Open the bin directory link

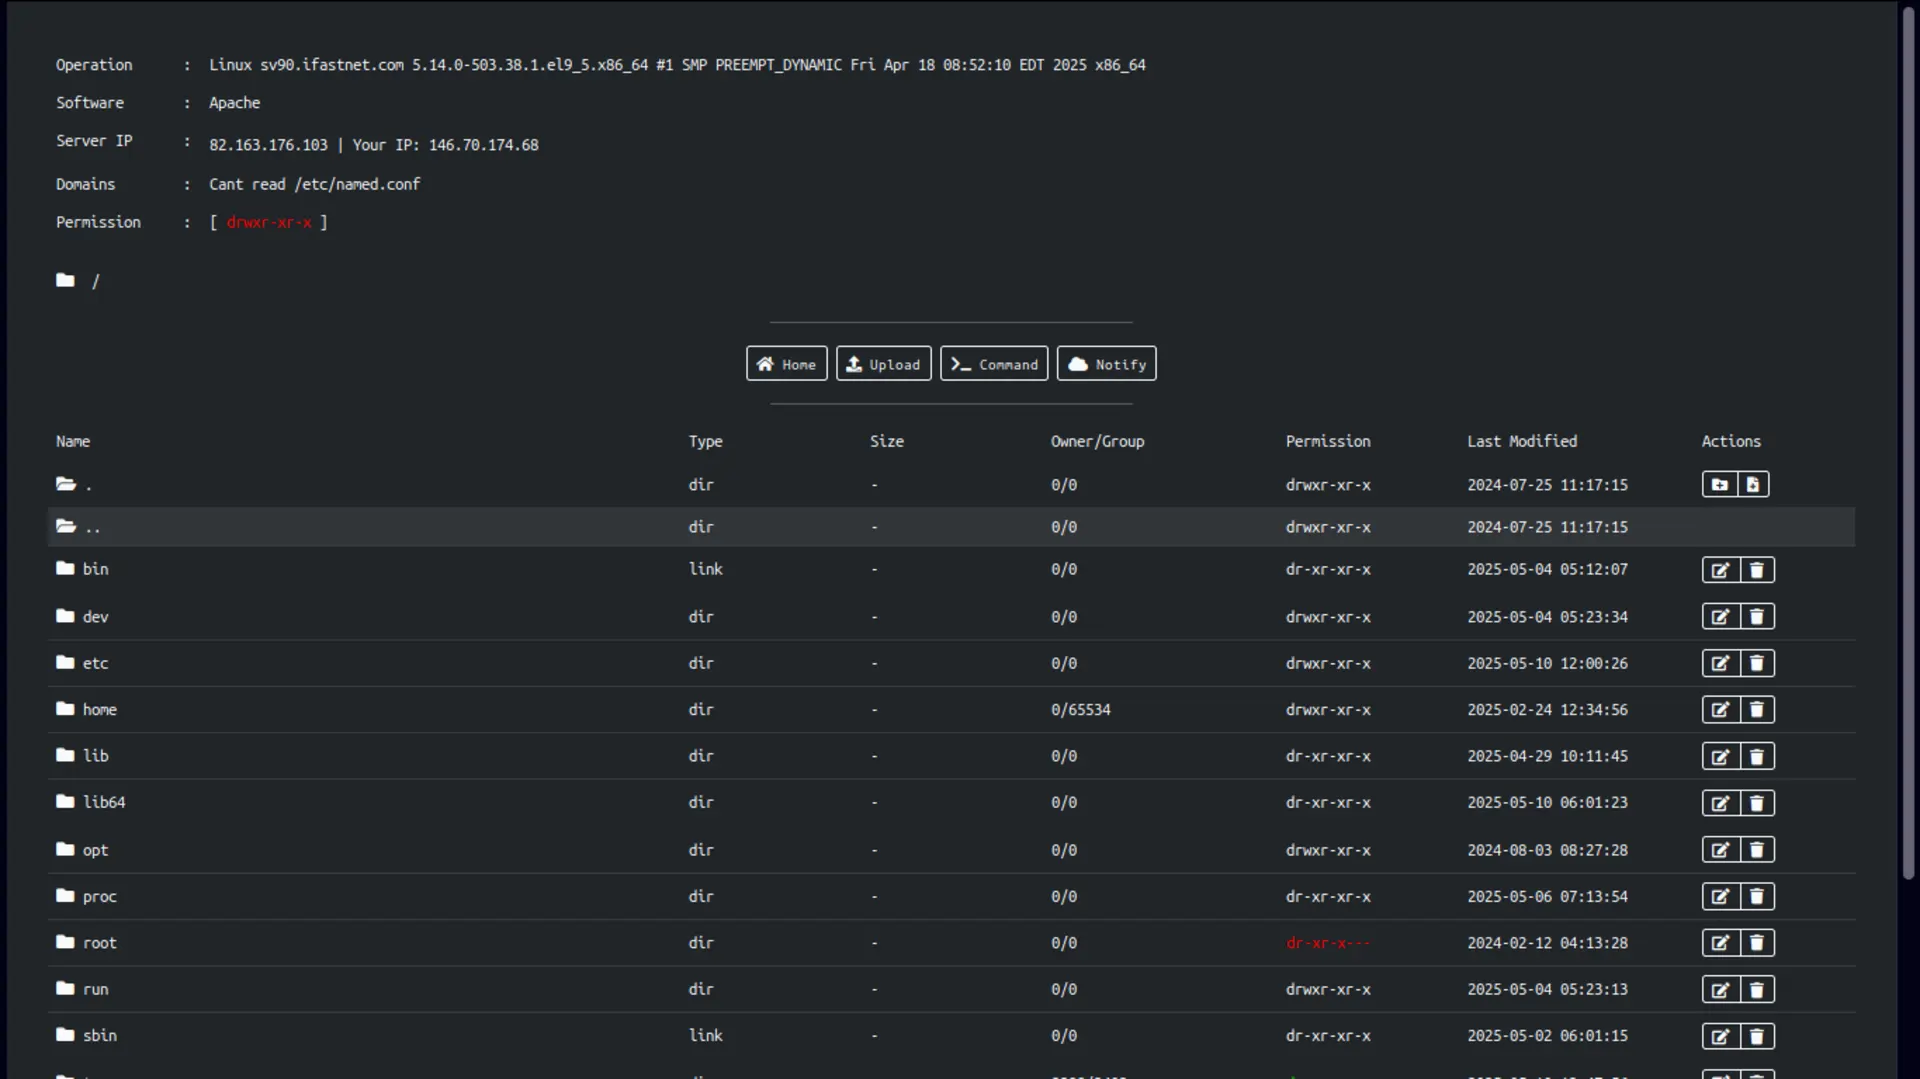click(x=95, y=569)
